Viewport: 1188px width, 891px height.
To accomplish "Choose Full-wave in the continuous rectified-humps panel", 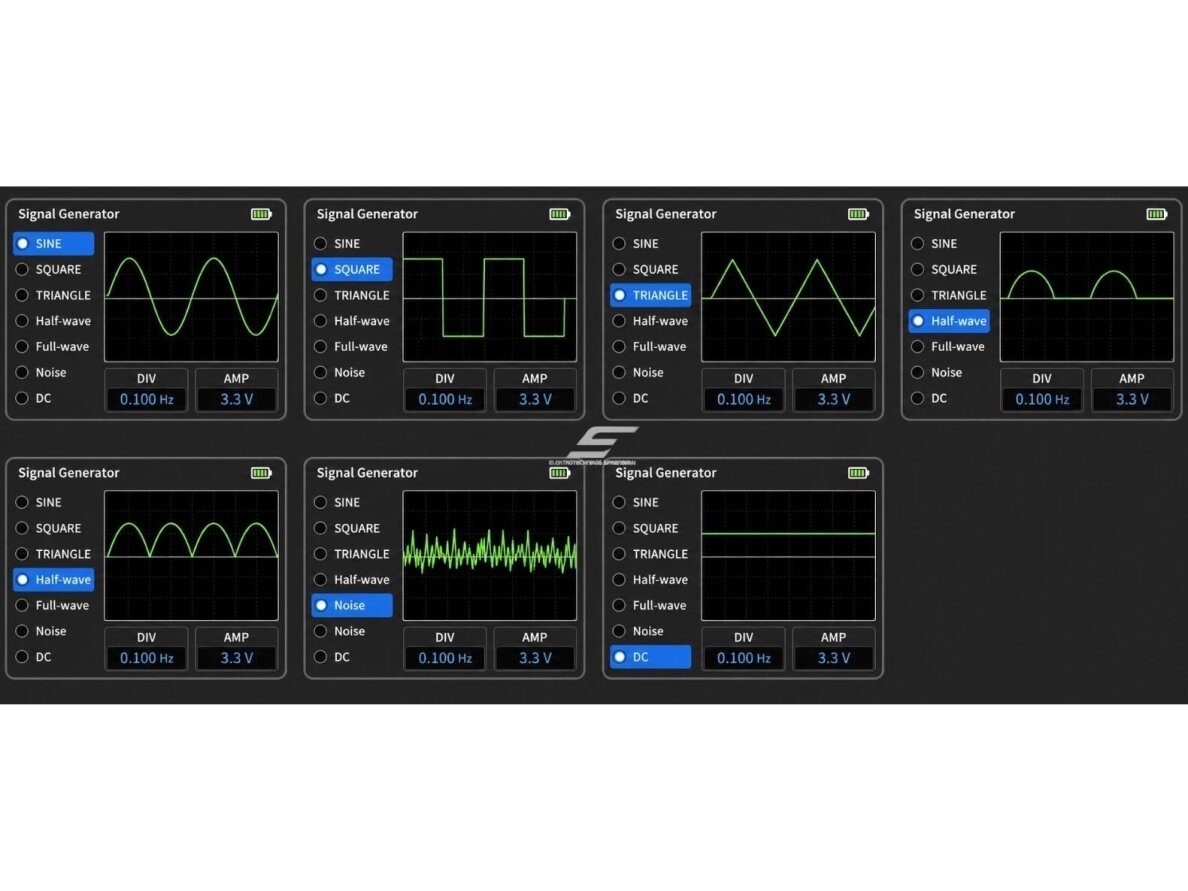I will point(54,605).
